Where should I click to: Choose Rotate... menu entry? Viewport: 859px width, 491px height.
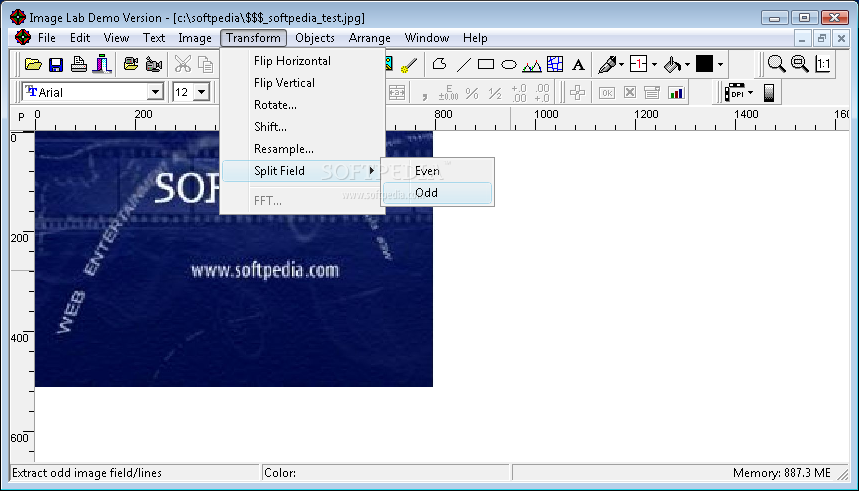coord(303,105)
